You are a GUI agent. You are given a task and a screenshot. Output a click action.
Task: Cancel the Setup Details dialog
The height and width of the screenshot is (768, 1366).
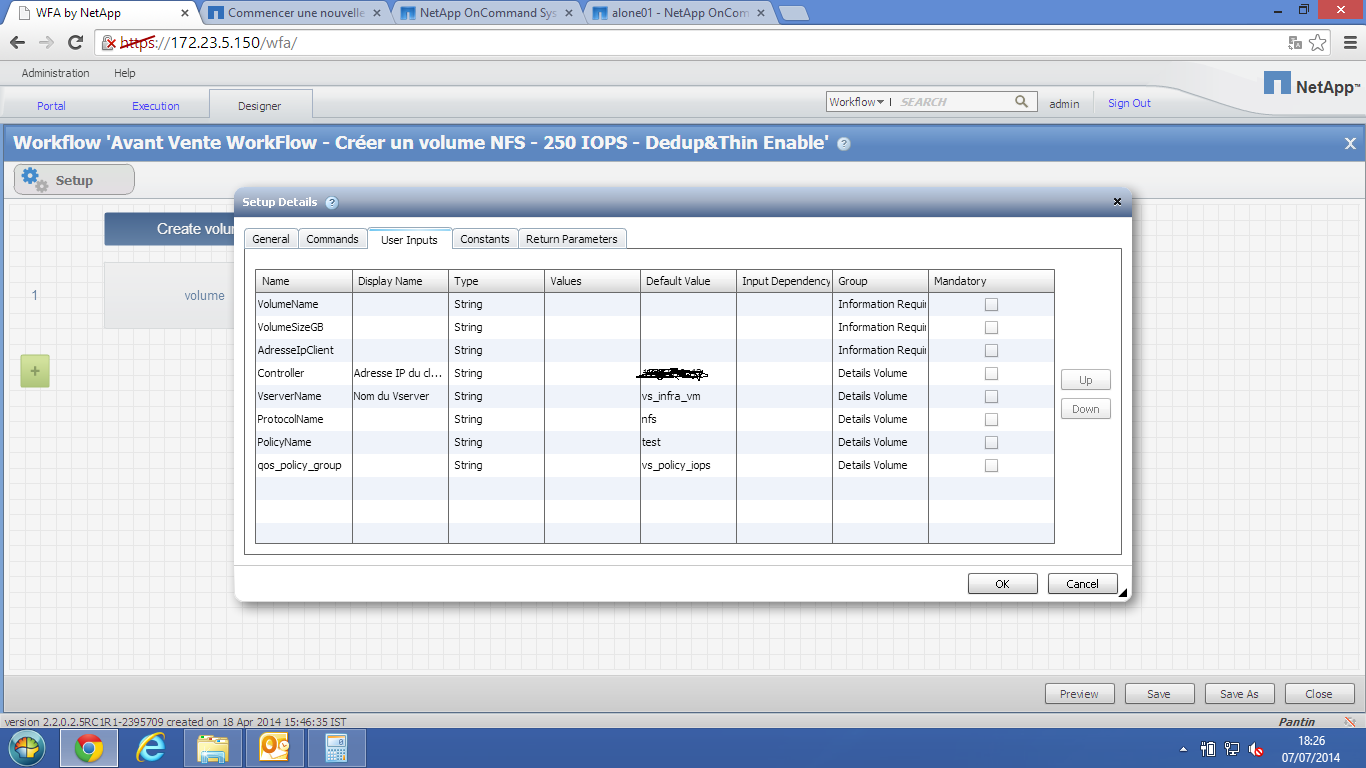pyautogui.click(x=1082, y=584)
